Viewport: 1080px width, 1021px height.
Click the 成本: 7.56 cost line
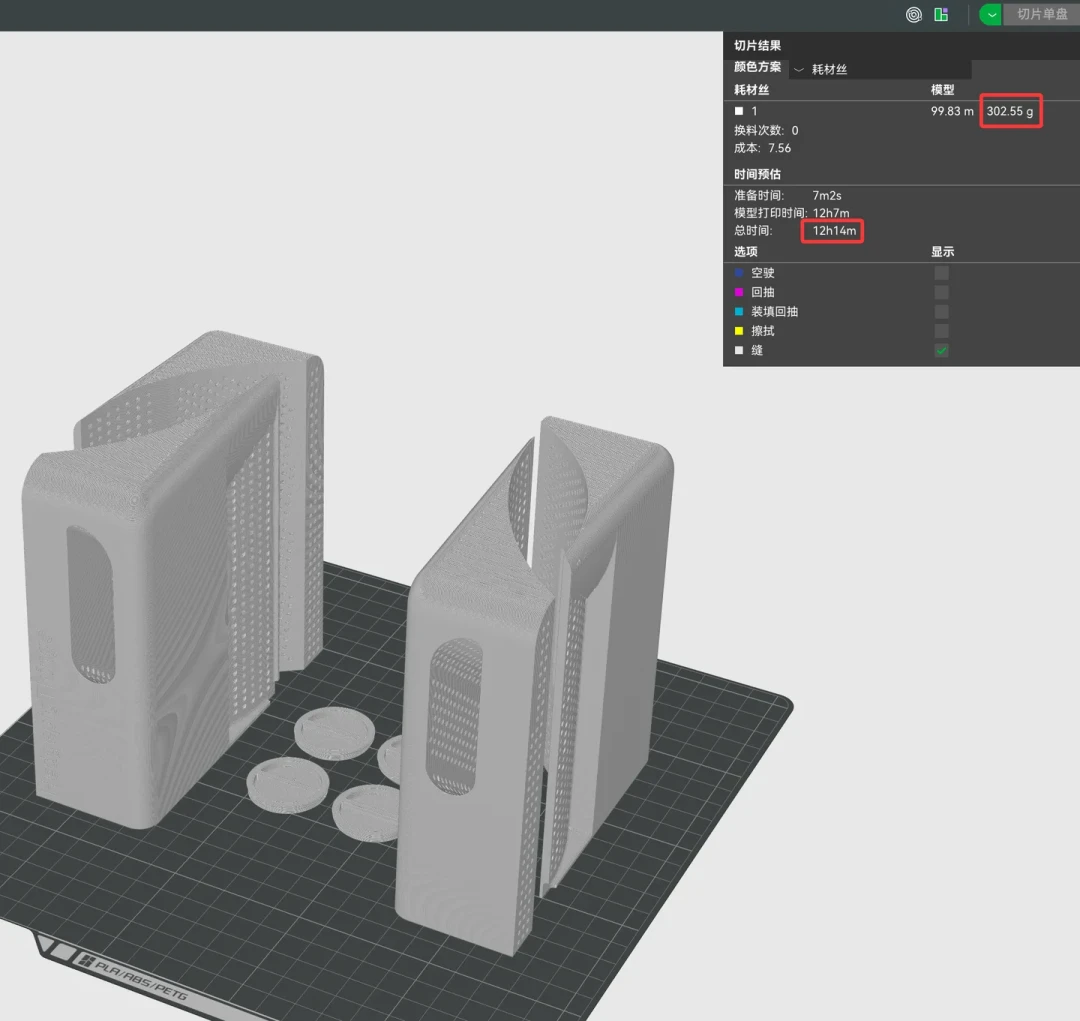point(762,148)
